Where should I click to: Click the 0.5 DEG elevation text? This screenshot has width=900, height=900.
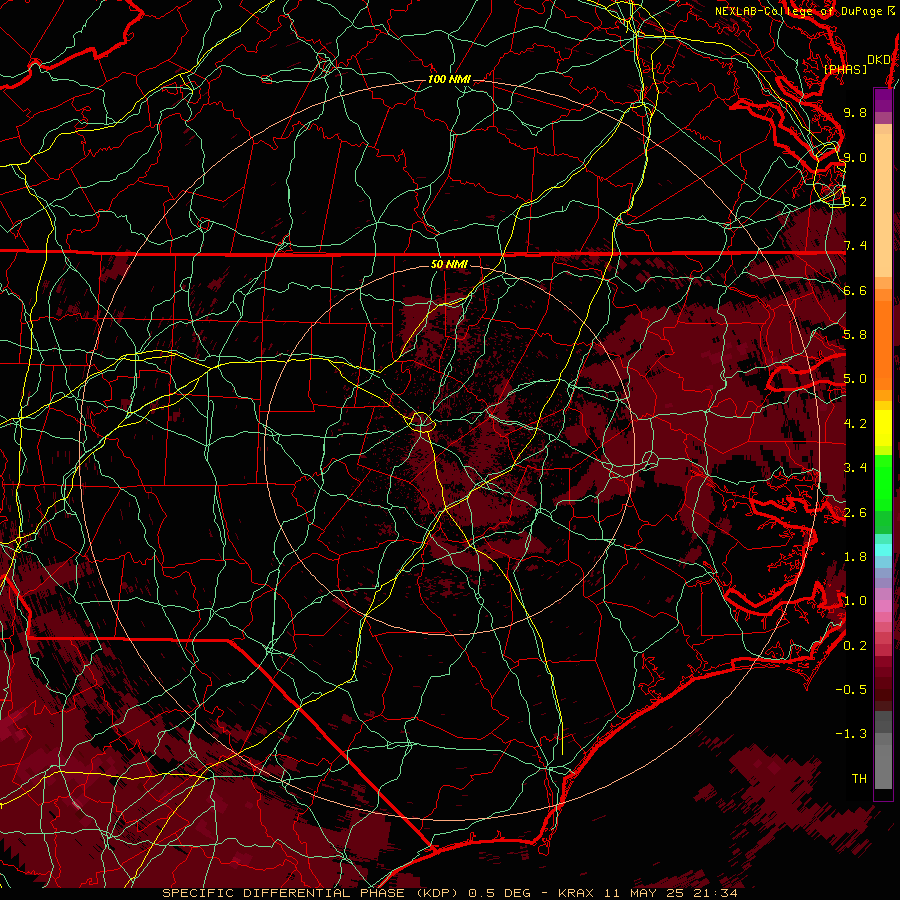tap(499, 893)
